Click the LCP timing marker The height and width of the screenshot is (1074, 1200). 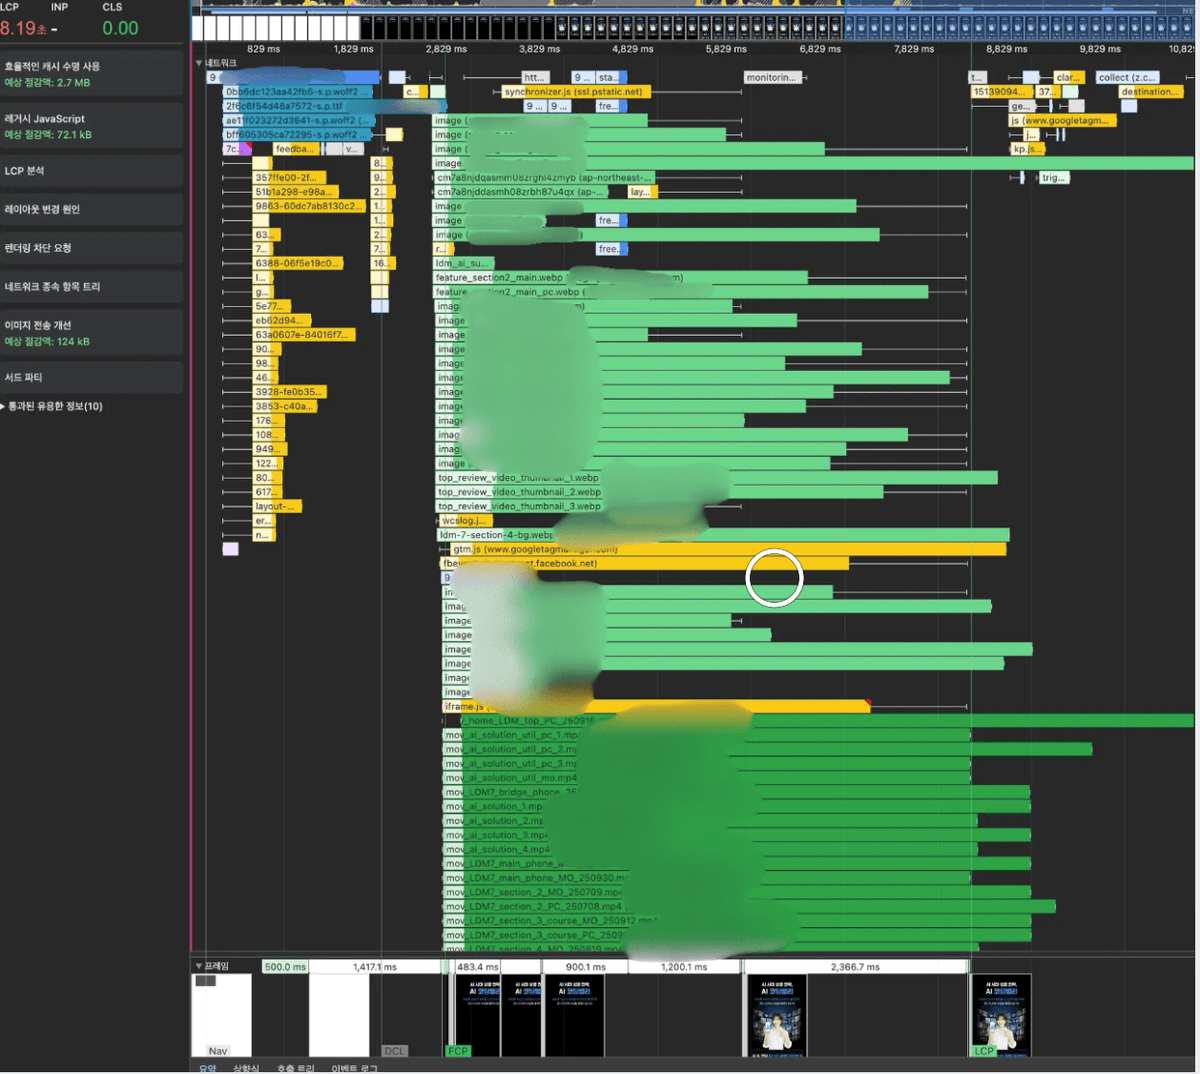tap(984, 1051)
